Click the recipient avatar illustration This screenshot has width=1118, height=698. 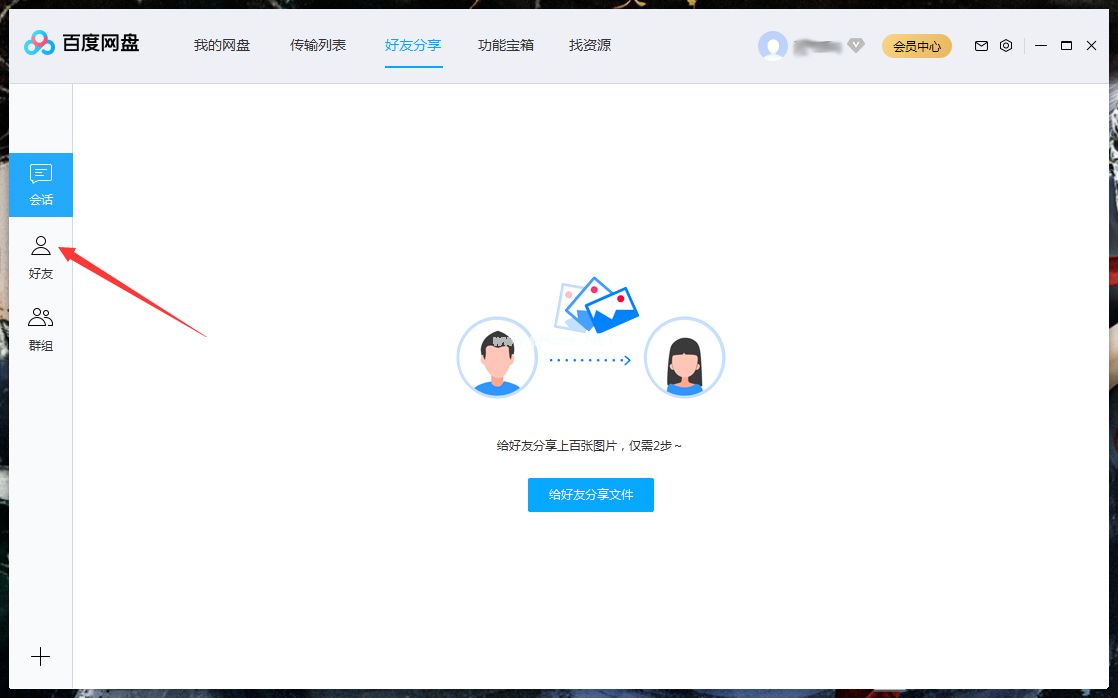(x=684, y=357)
